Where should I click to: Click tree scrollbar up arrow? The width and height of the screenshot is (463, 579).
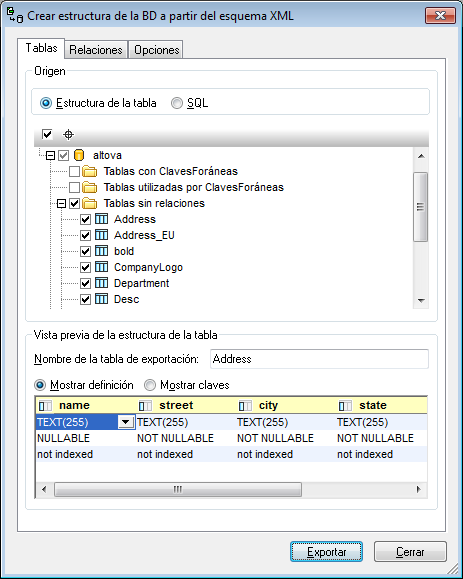click(421, 156)
